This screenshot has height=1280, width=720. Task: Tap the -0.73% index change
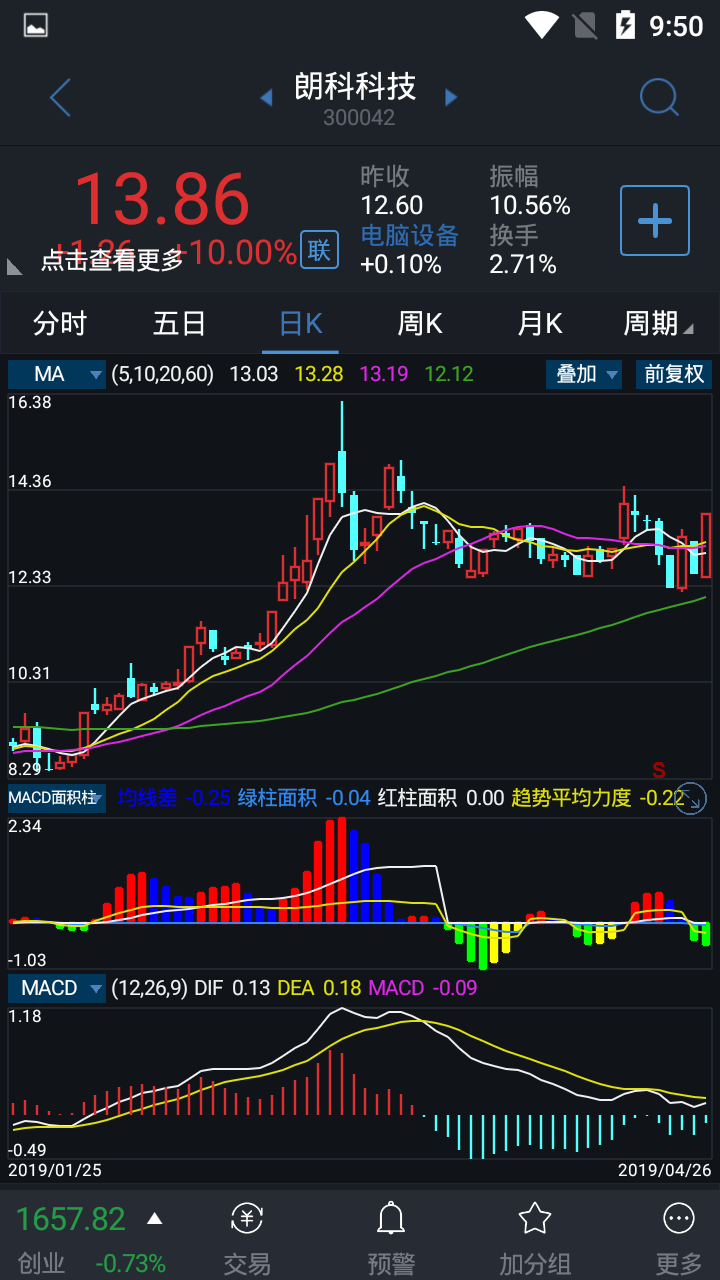pos(131,1263)
